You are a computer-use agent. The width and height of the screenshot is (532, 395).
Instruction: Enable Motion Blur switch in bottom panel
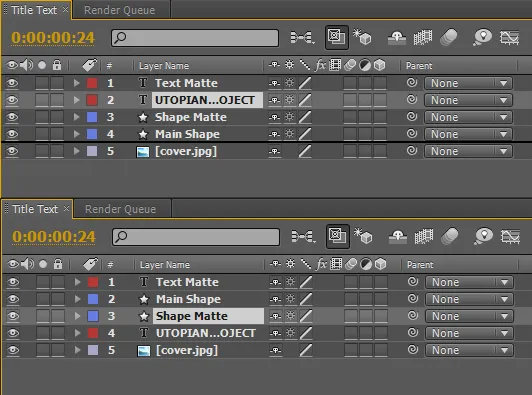point(450,236)
